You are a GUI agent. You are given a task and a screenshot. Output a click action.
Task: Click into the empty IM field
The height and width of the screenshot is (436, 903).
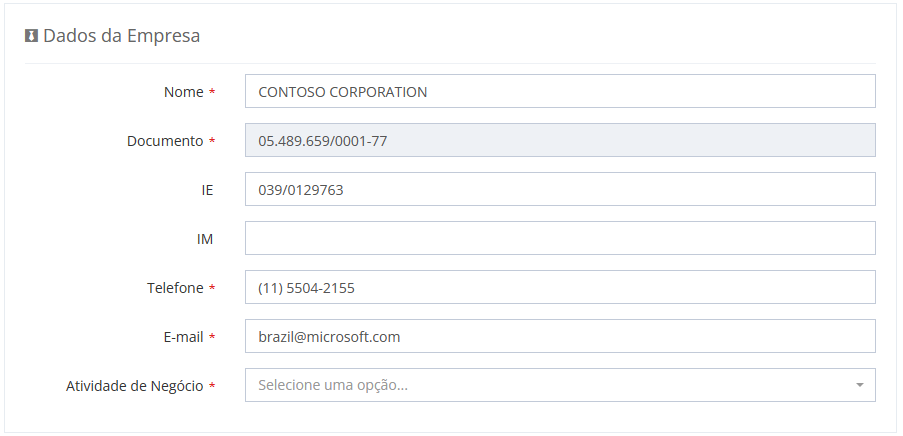tap(560, 238)
